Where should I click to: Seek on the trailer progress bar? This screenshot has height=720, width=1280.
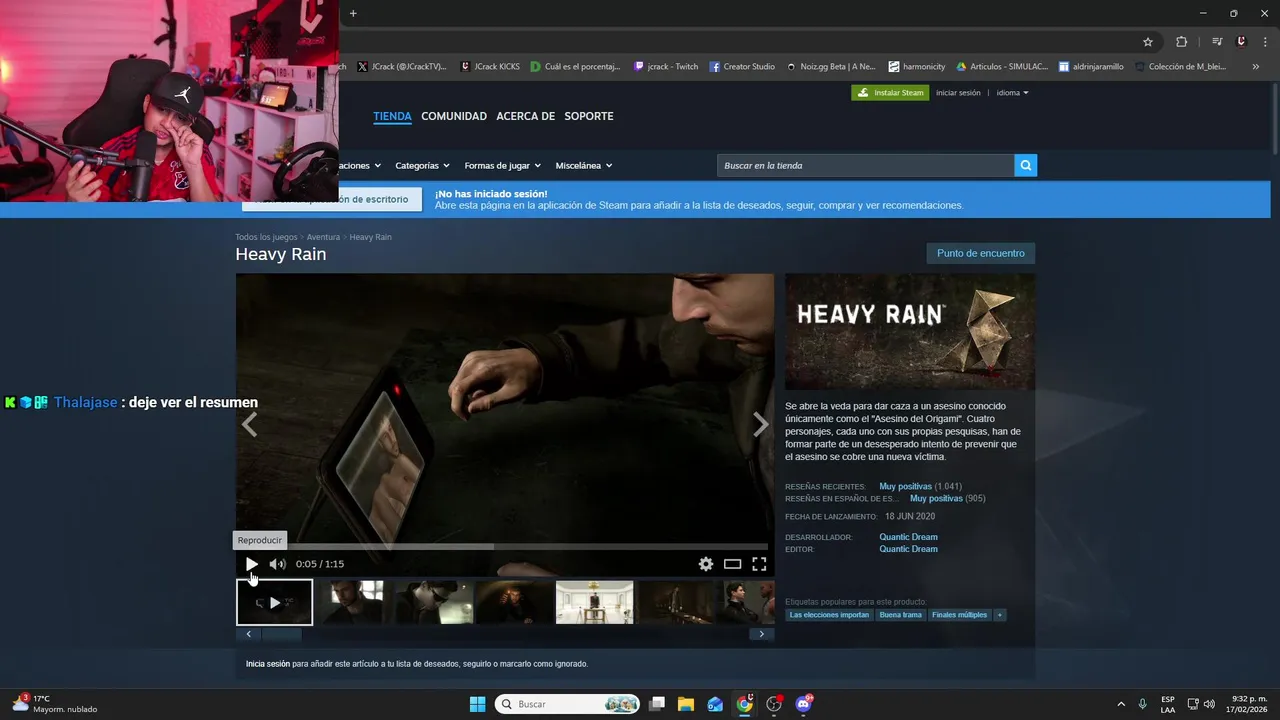(x=502, y=547)
